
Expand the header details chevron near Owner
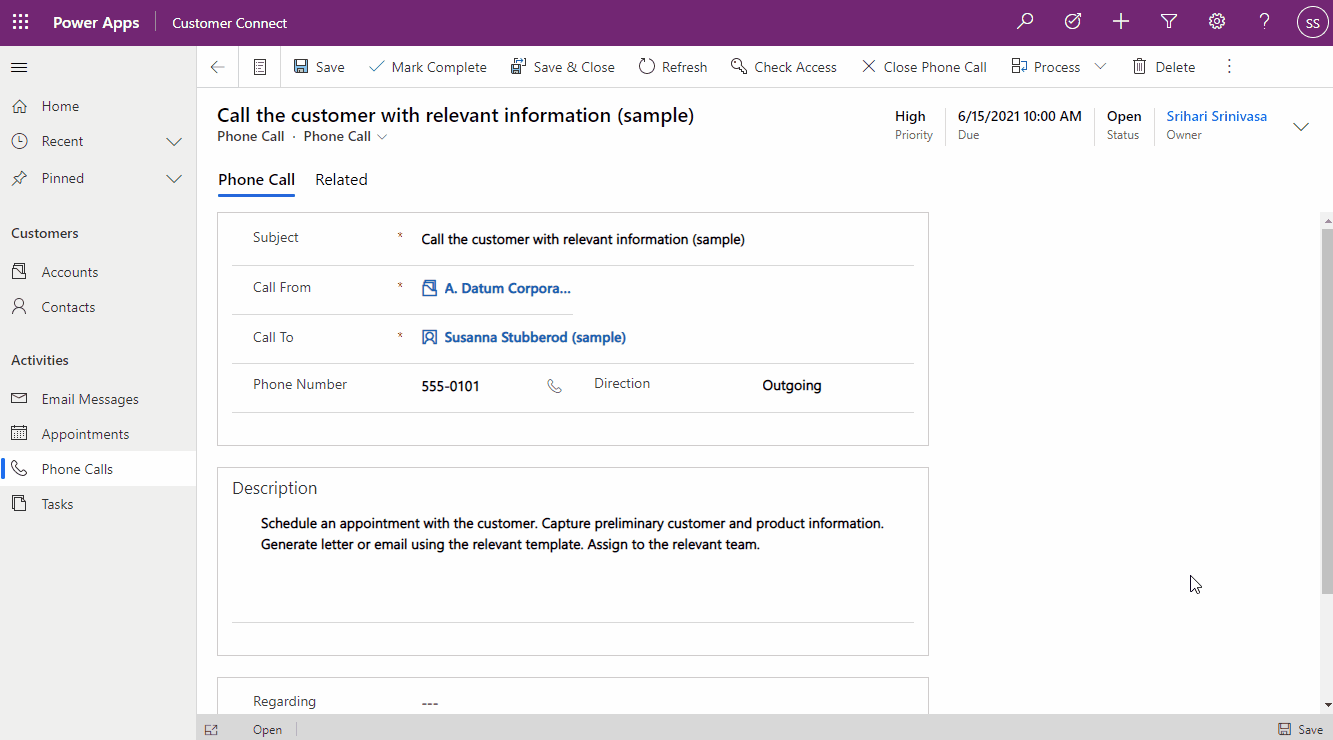tap(1301, 127)
